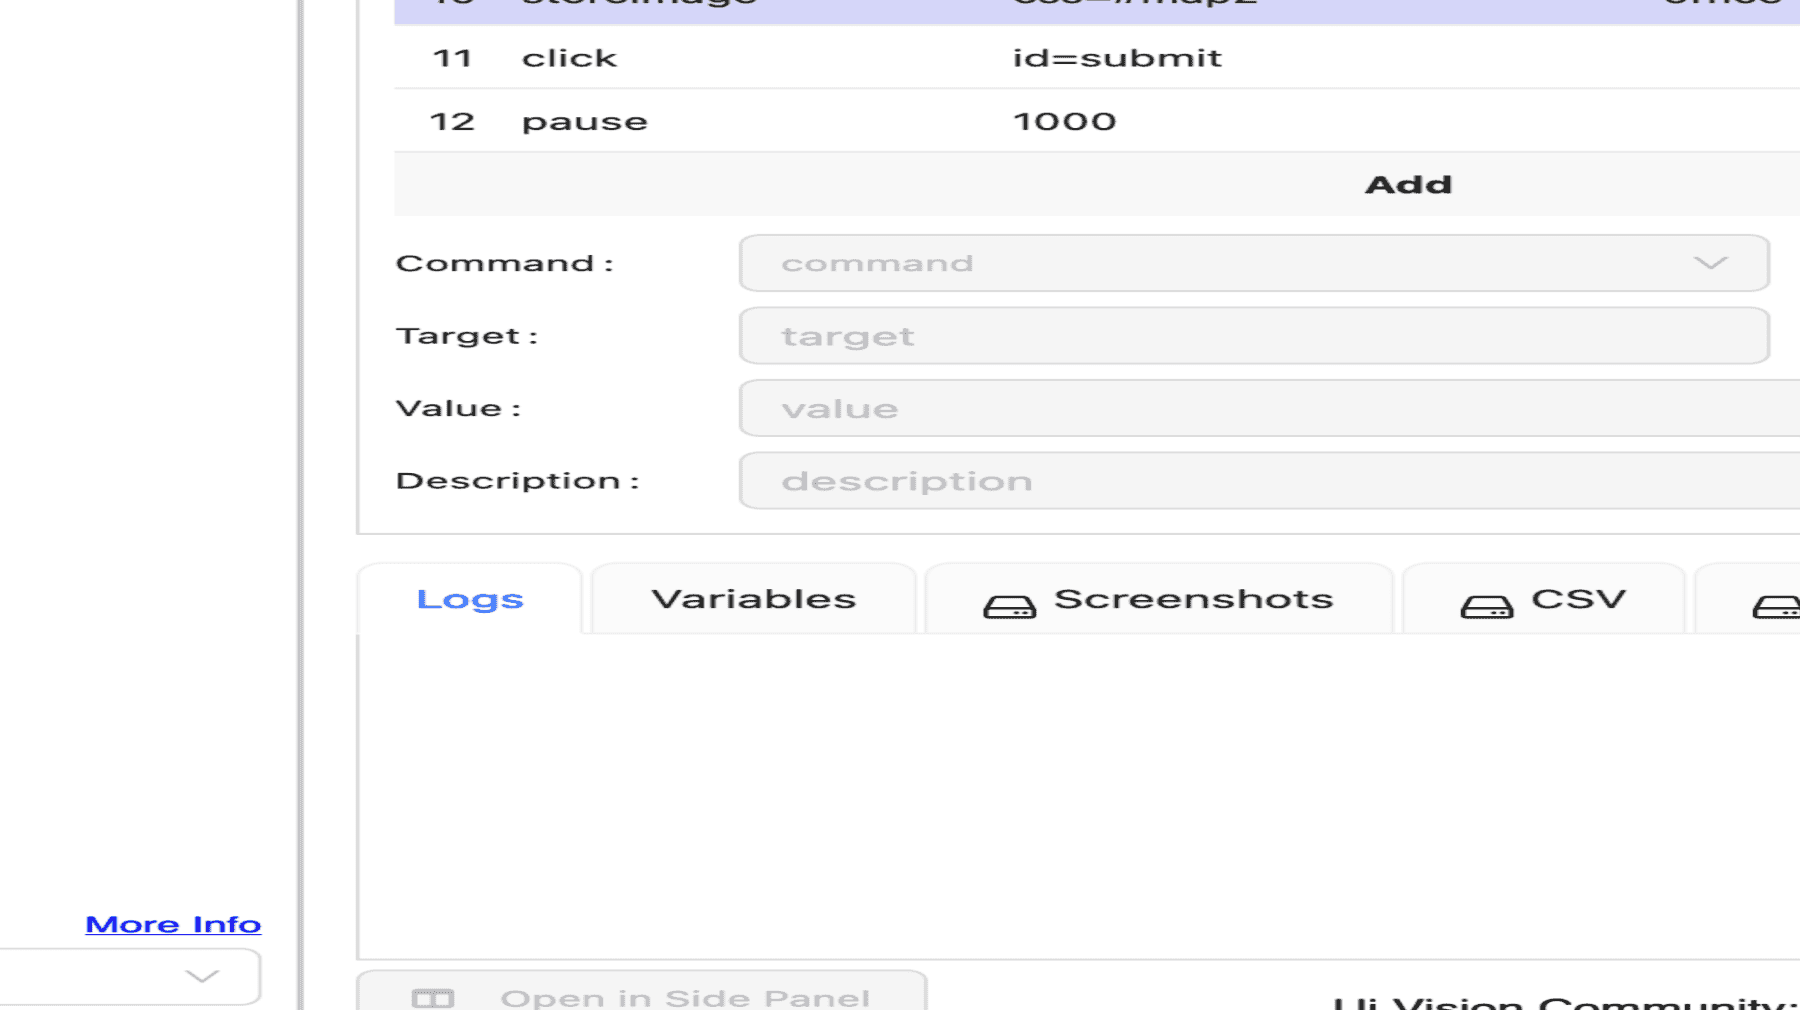The height and width of the screenshot is (1010, 1800).
Task: Click the empty Logs output area
Action: 1078,795
